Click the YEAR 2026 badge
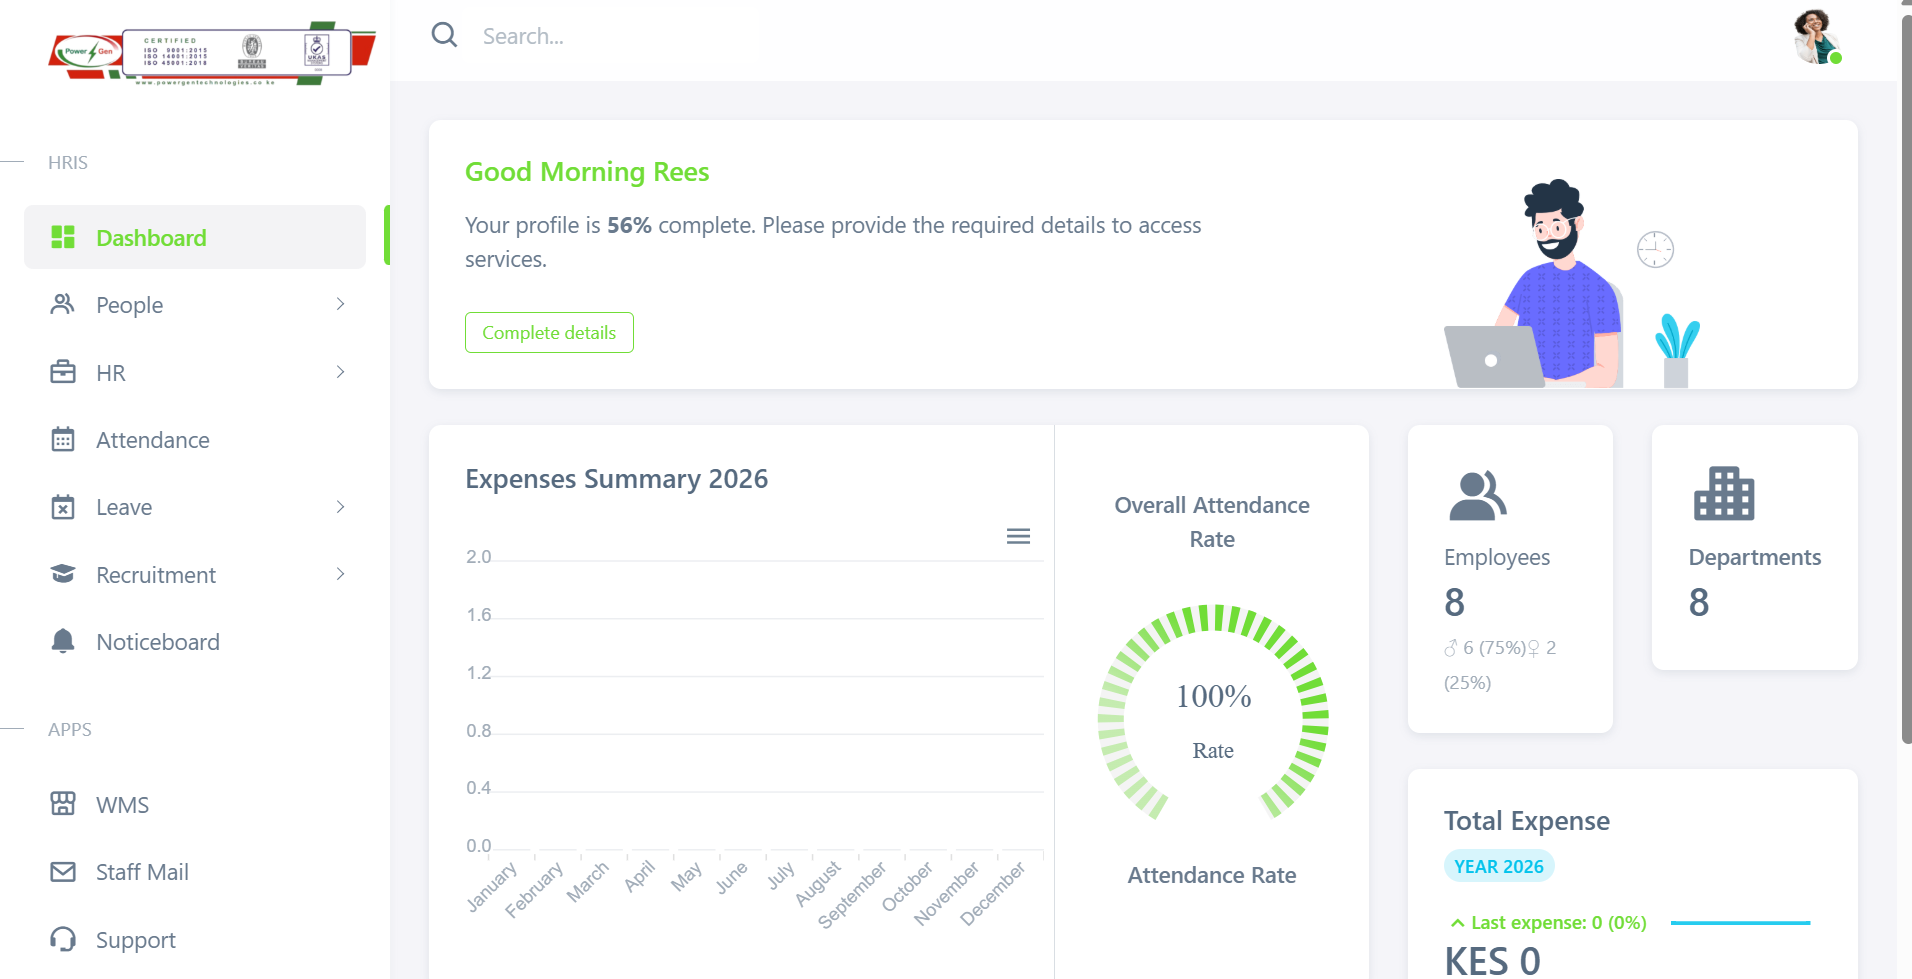The image size is (1912, 979). coord(1498,866)
